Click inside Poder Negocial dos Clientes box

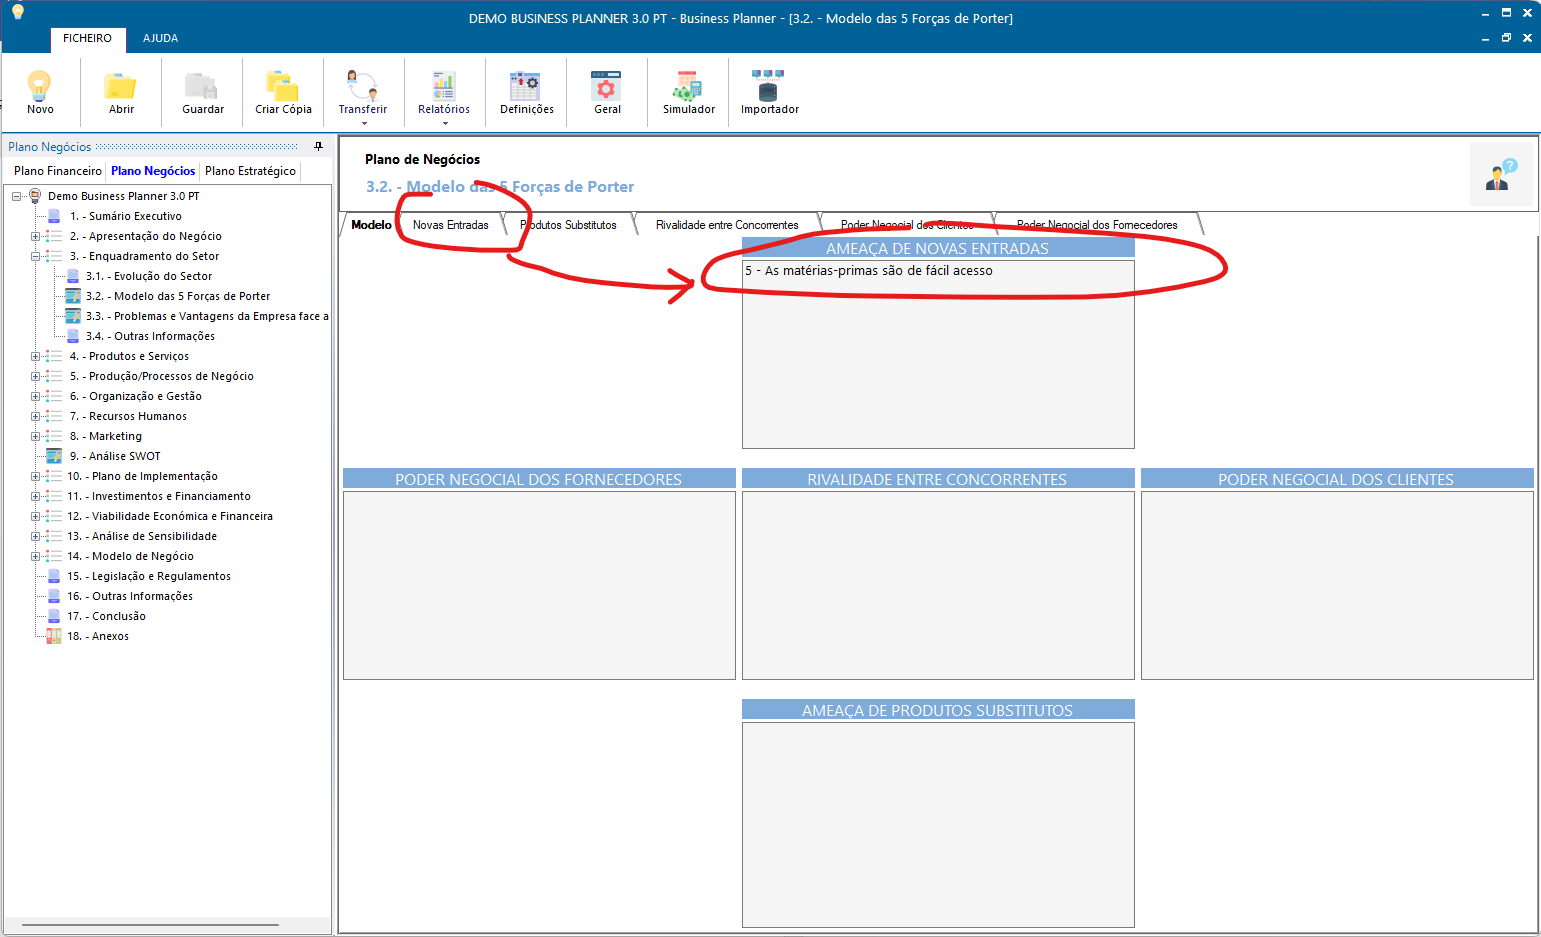(x=1337, y=585)
